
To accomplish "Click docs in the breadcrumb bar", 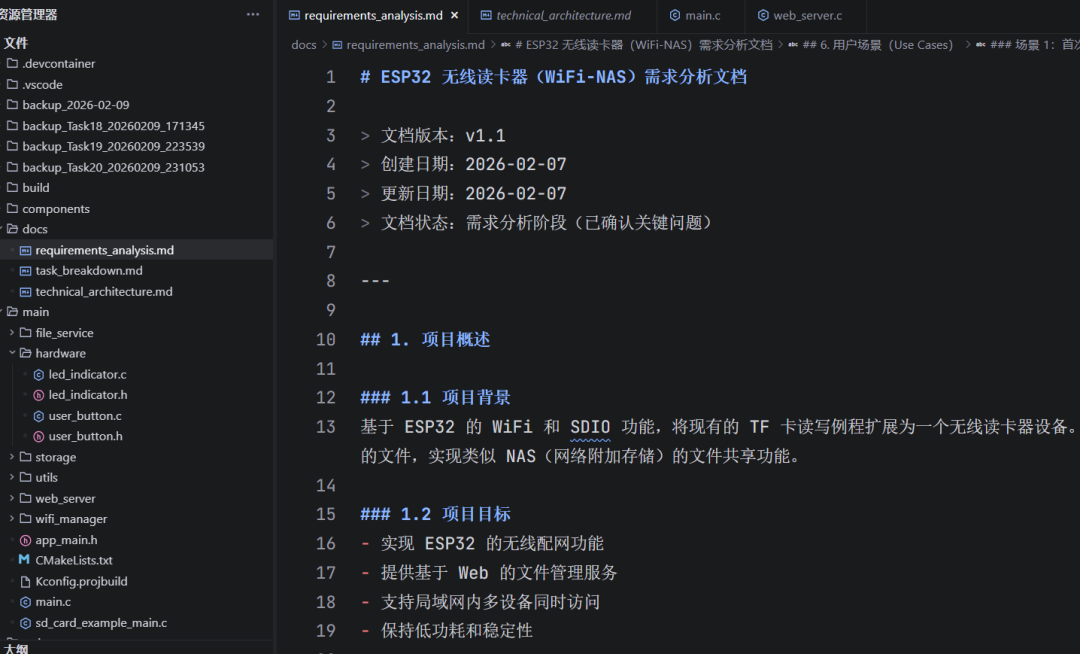I will [x=303, y=44].
